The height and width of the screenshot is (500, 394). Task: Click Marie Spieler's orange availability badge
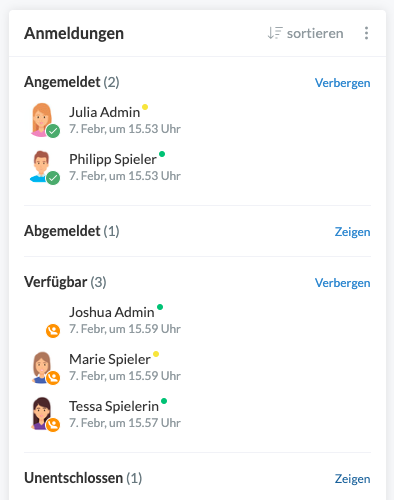coord(53,378)
